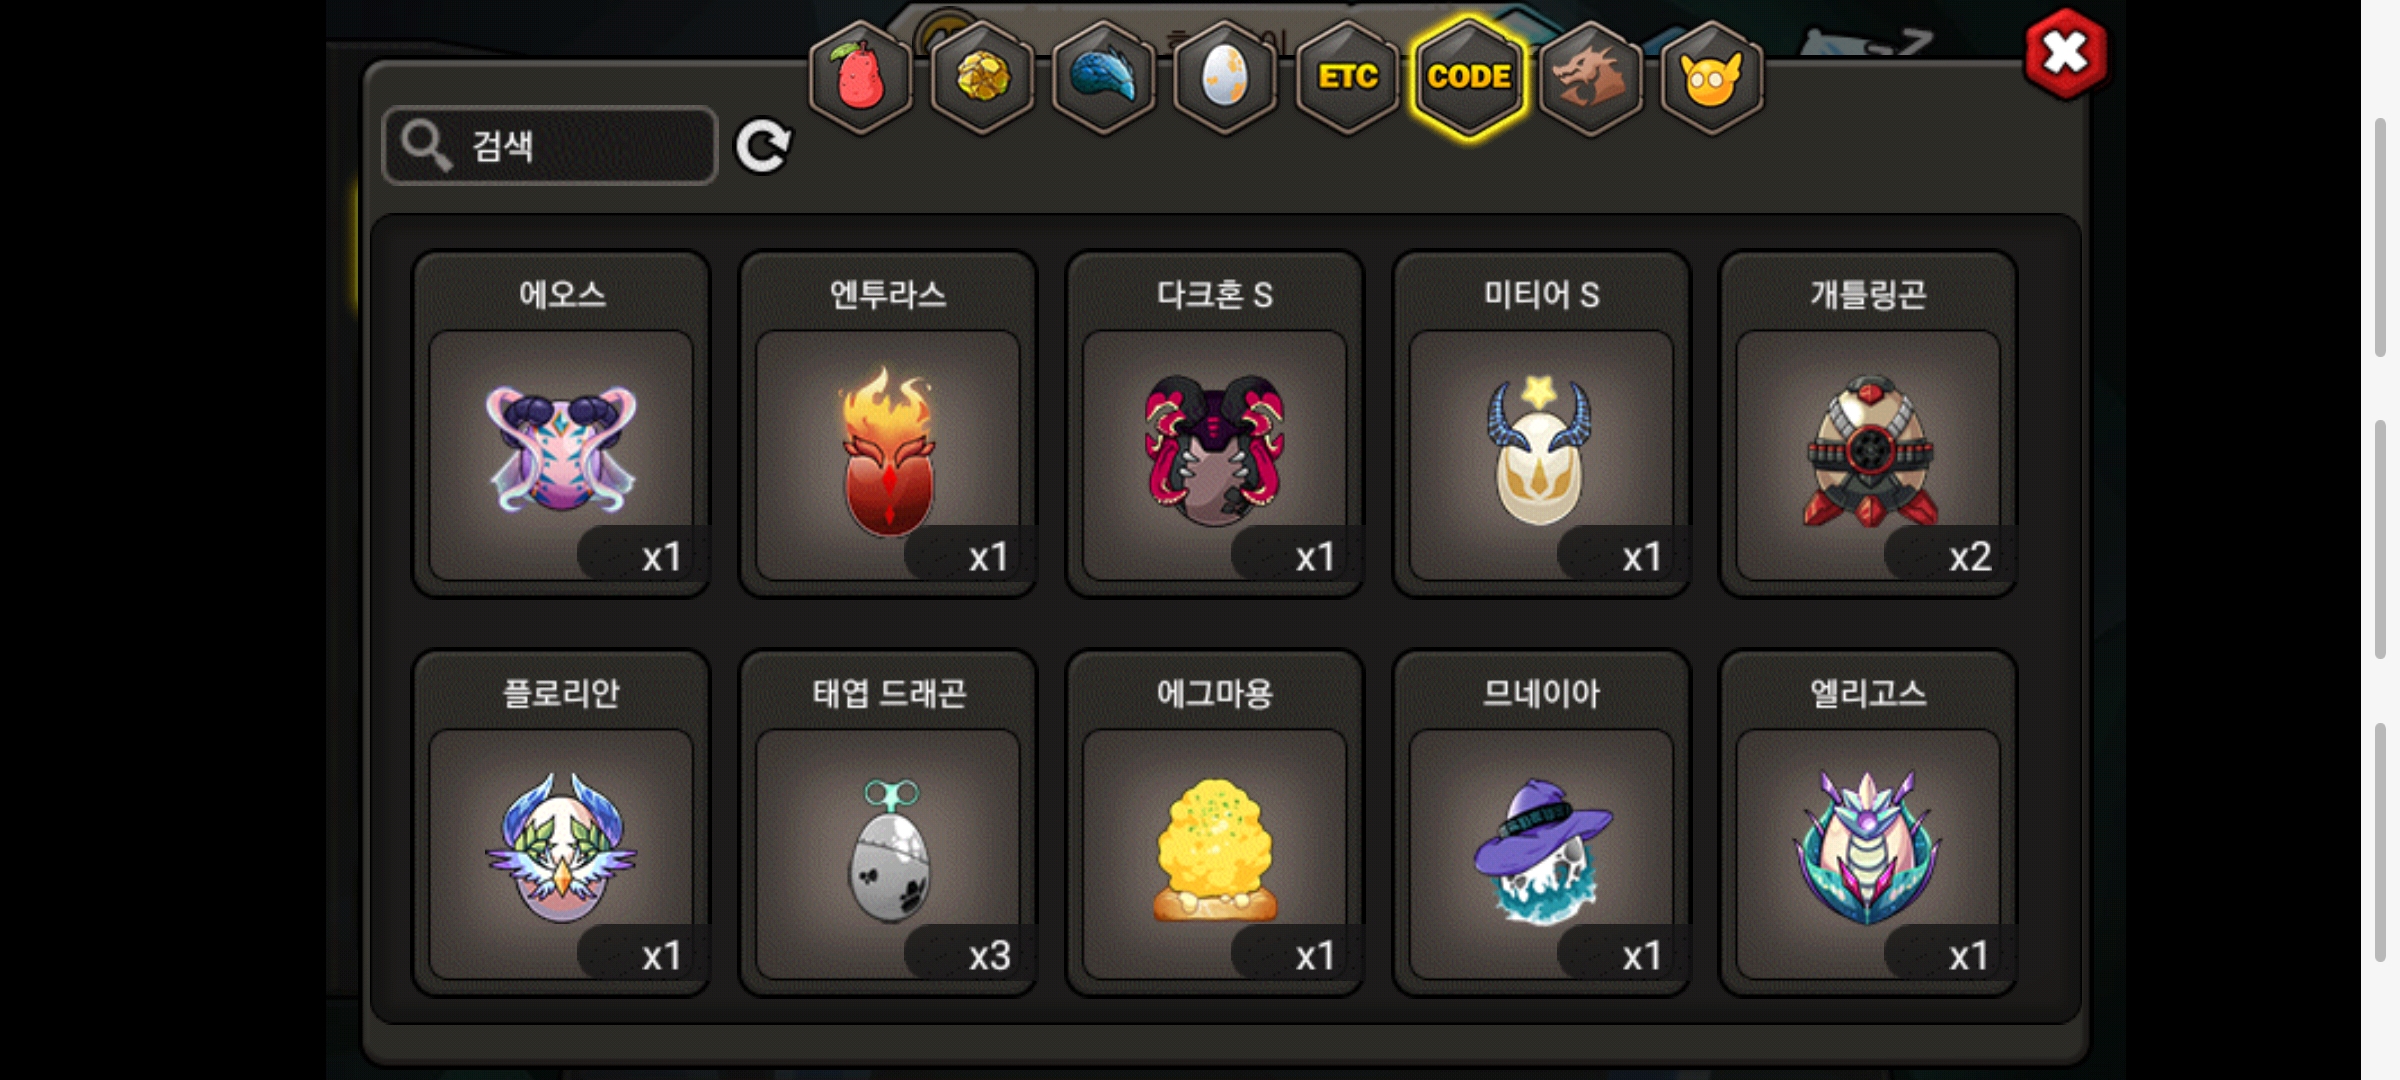Open the 개틀링곤 egg with x2
Viewport: 2400px width, 1080px height.
click(x=1868, y=424)
